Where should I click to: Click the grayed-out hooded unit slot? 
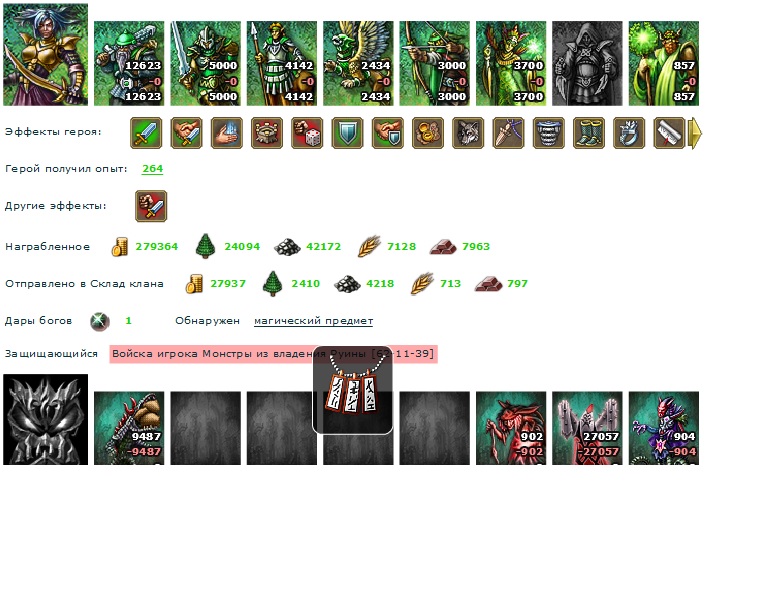pyautogui.click(x=587, y=63)
